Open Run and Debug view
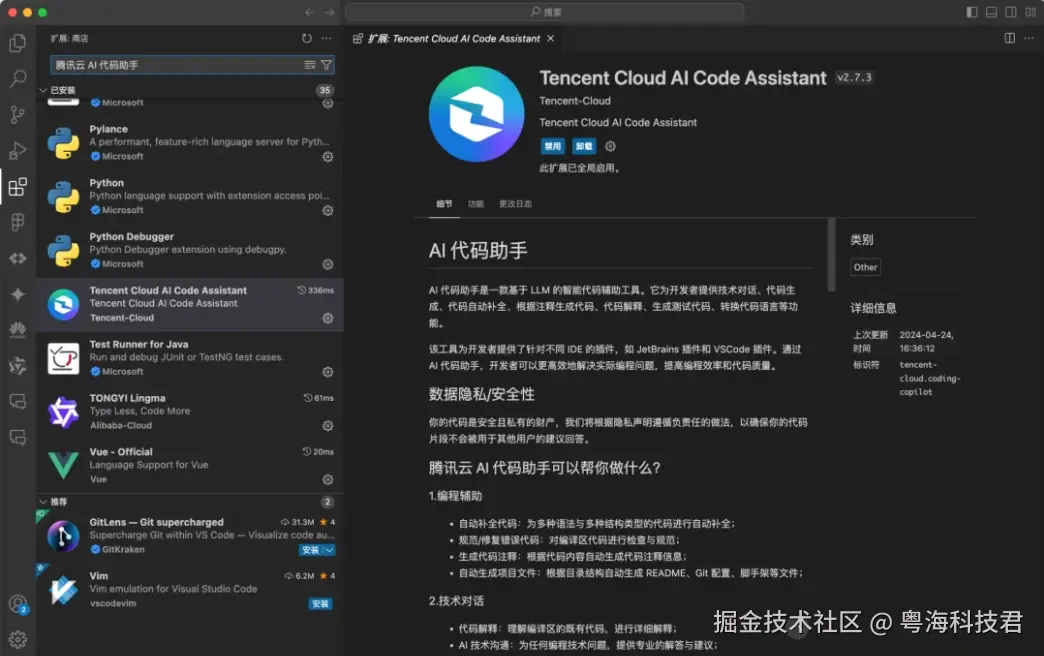Screen dimensions: 1044x656 [x=18, y=151]
